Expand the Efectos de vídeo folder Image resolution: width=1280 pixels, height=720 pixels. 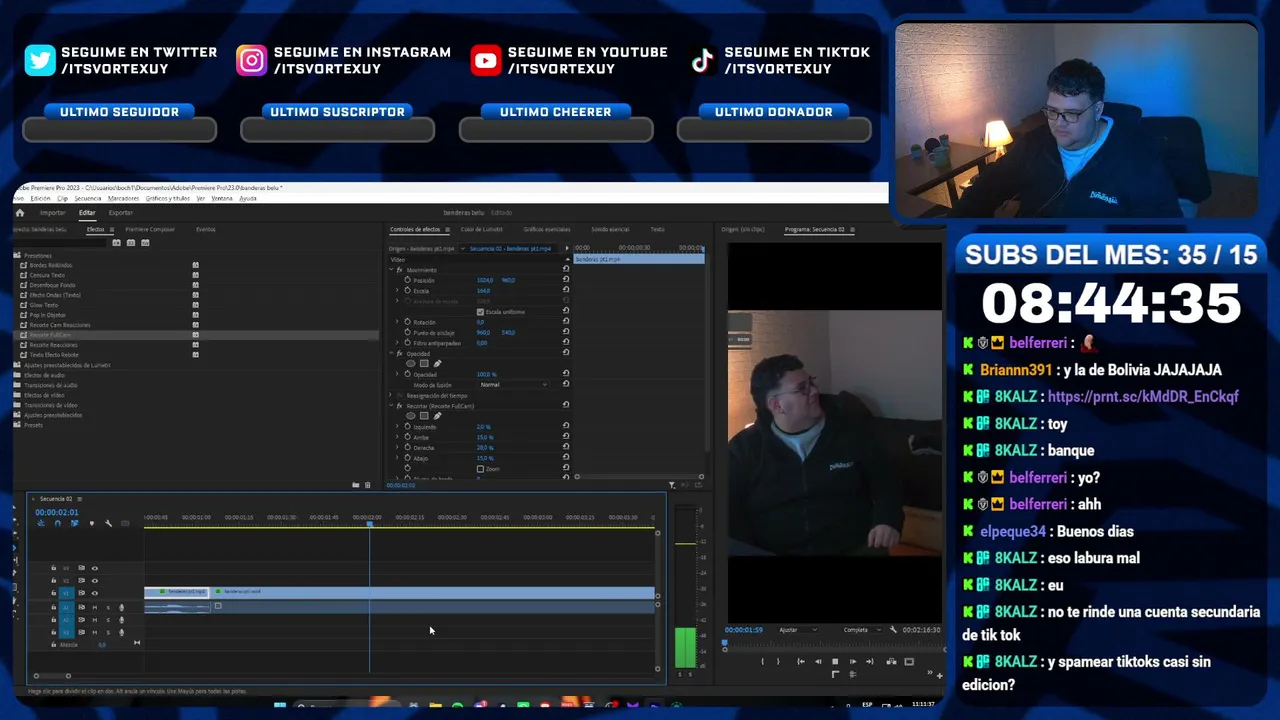15,395
